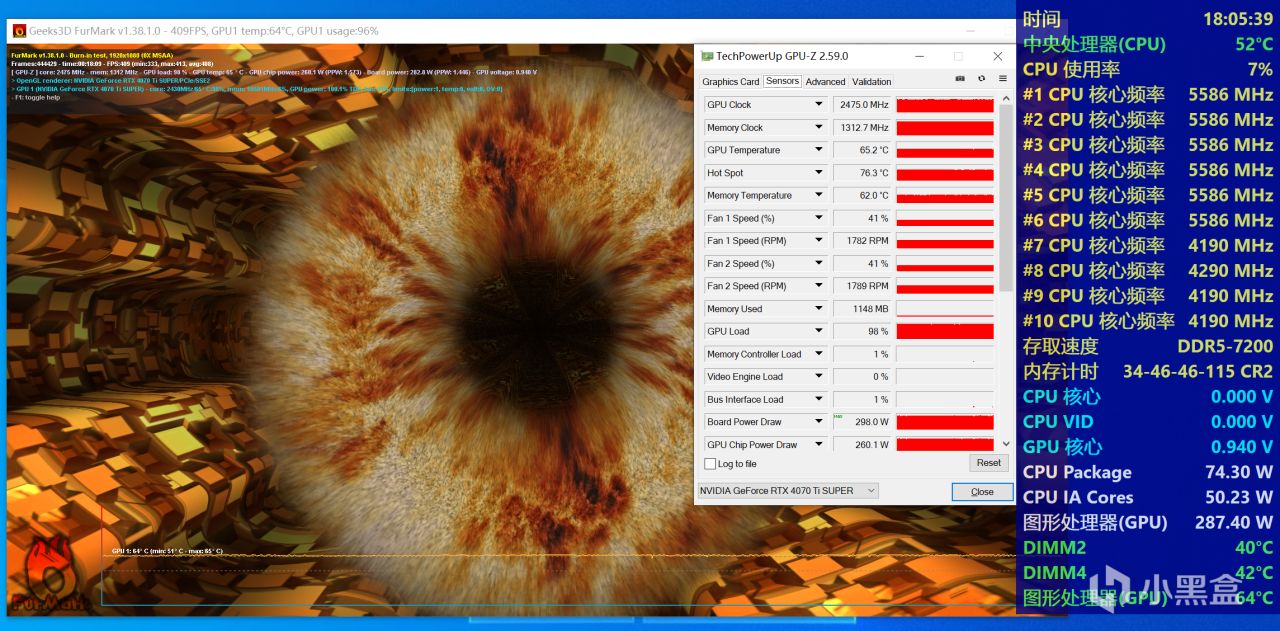This screenshot has height=631, width=1280.
Task: Click the DIMM2 40°C reading
Action: pos(1148,547)
